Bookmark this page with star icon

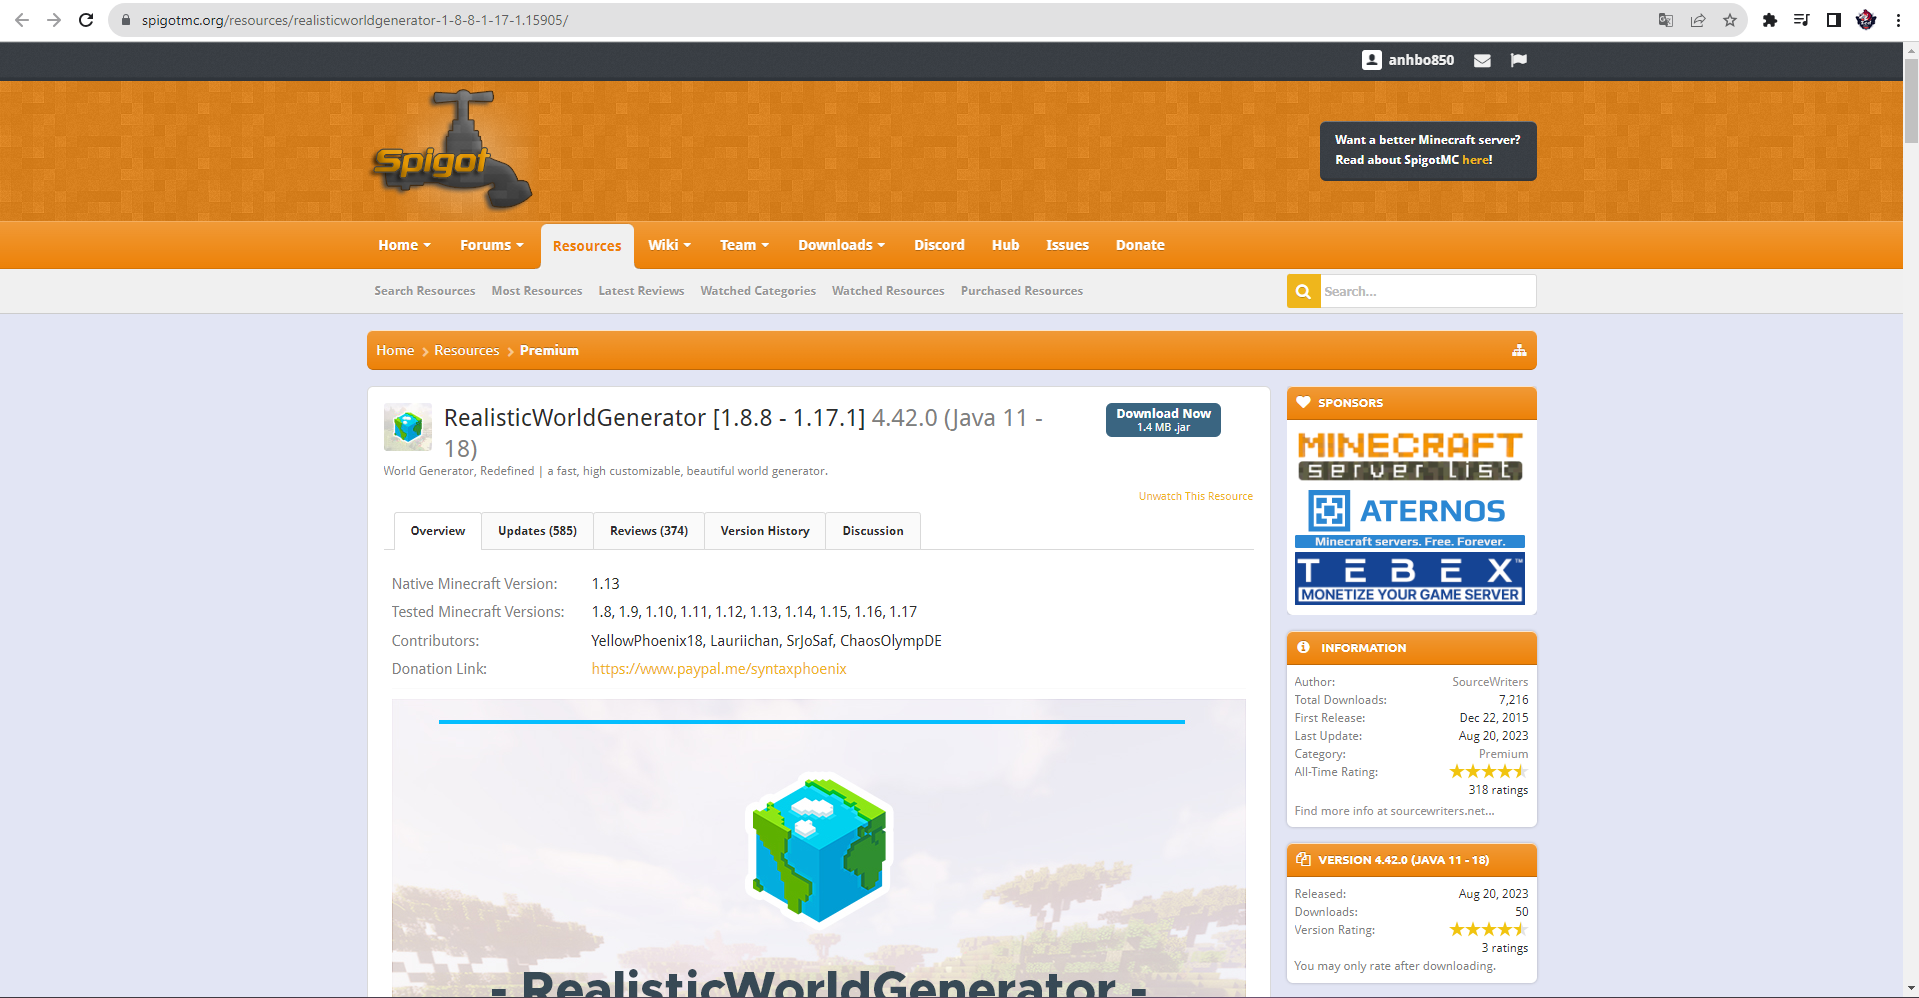(1730, 20)
